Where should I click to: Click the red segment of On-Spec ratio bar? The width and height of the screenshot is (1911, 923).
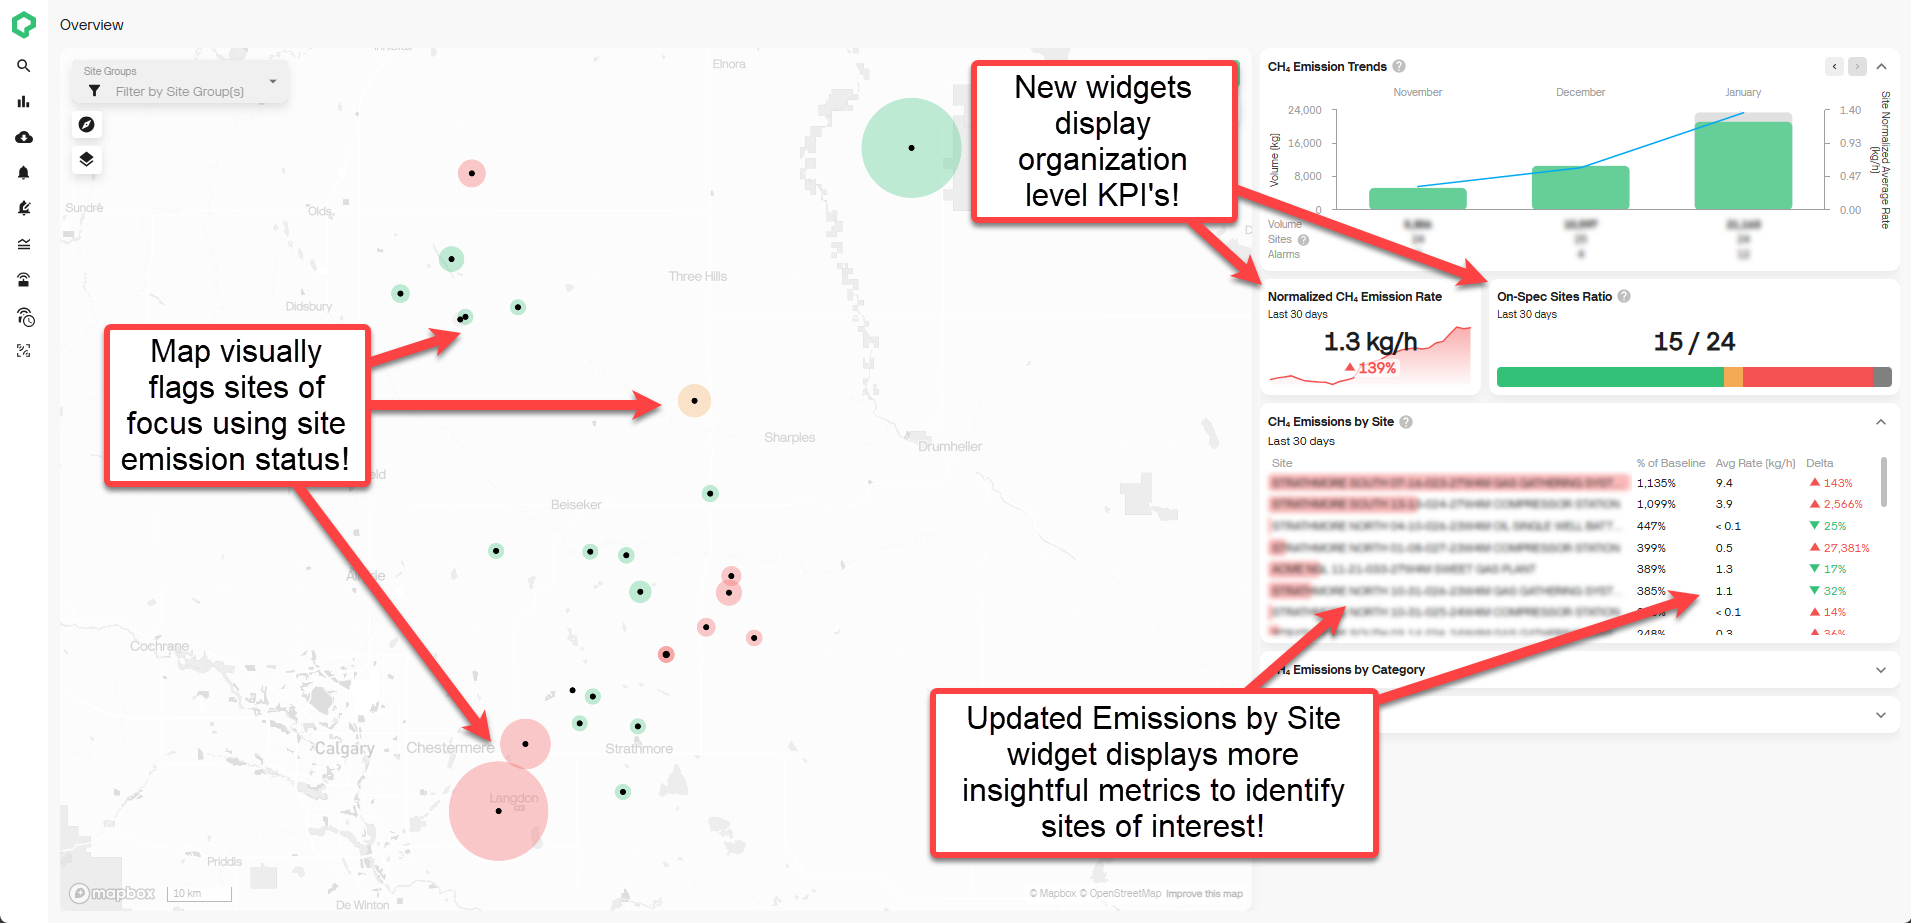1806,377
